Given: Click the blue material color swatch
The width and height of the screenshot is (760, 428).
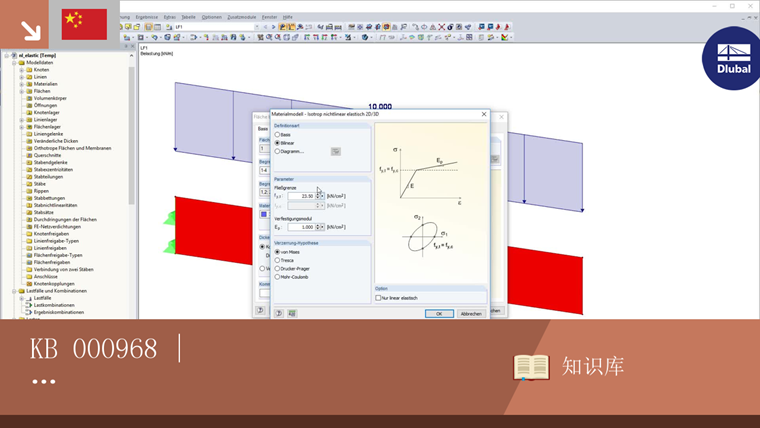Looking at the screenshot, I should 264,214.
